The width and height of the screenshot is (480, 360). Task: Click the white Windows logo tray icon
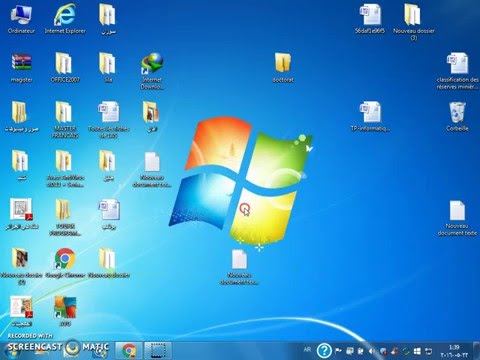coord(417,351)
